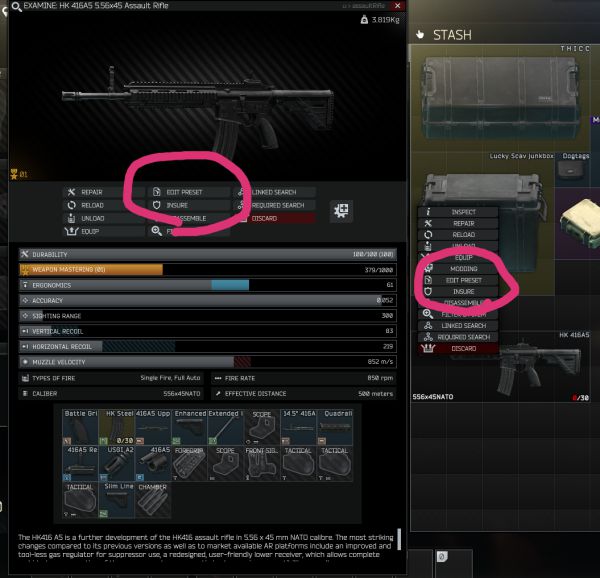The width and height of the screenshot is (600, 578).
Task: Open modding gear icon beside Discard
Action: click(343, 211)
